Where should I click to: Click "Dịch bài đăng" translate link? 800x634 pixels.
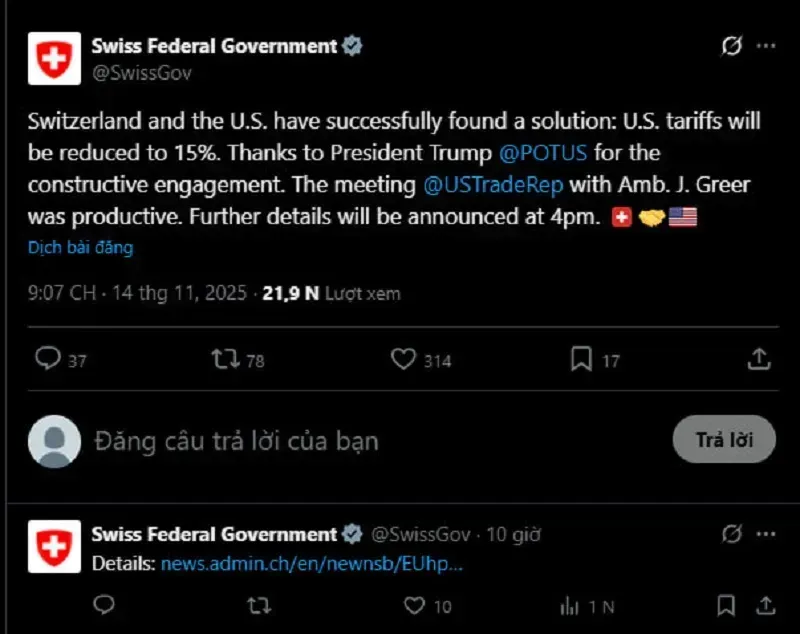point(80,247)
